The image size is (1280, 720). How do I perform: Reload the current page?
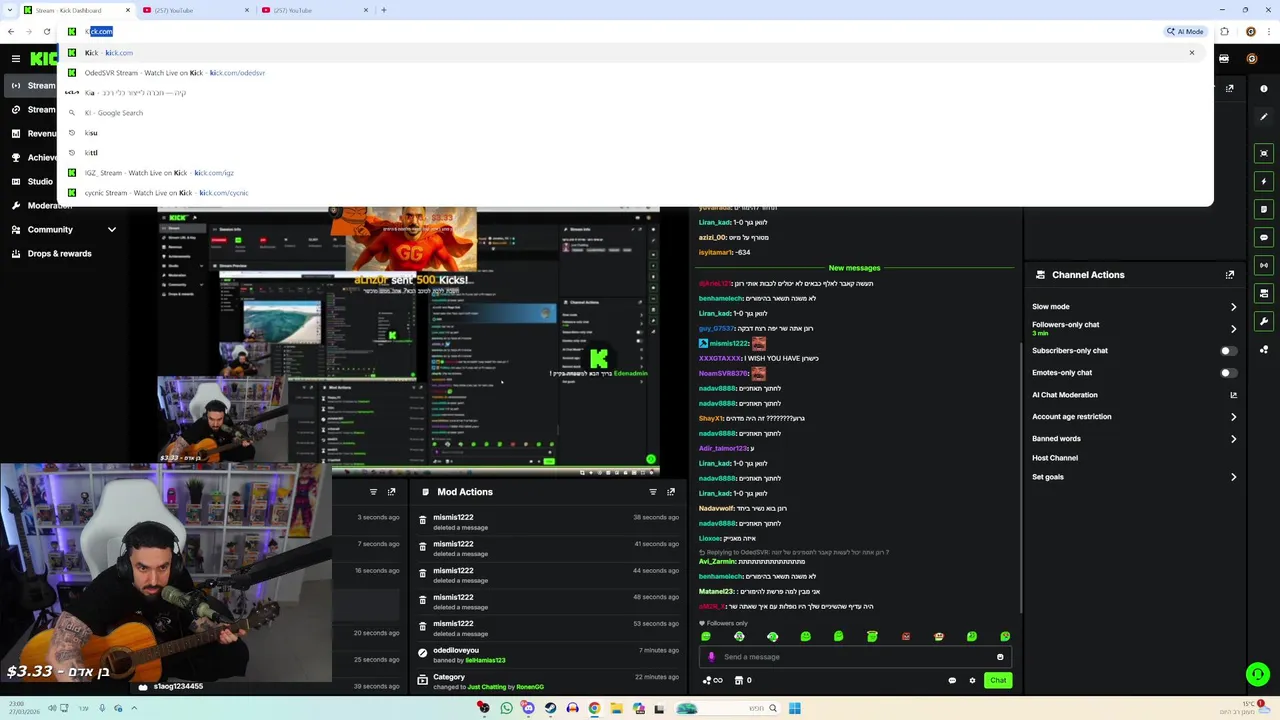pos(47,32)
